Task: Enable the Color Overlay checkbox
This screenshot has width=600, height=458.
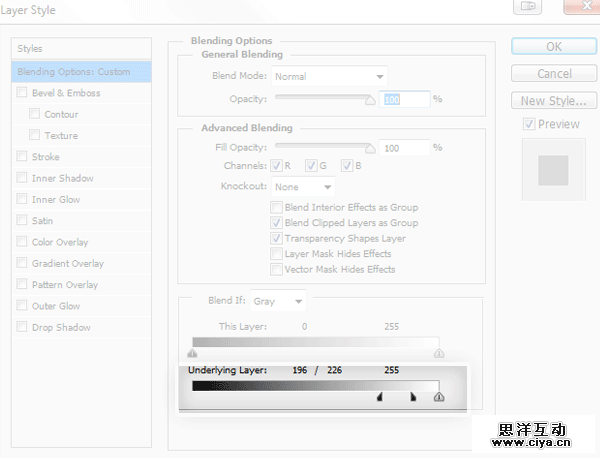Action: pos(22,242)
